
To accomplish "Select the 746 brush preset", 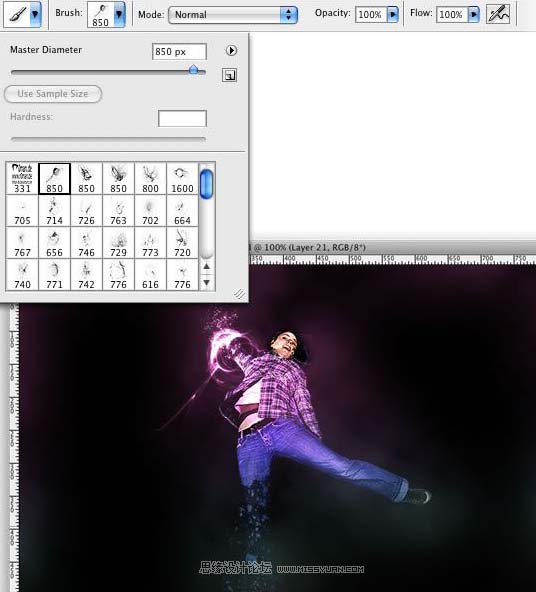I will pos(86,243).
